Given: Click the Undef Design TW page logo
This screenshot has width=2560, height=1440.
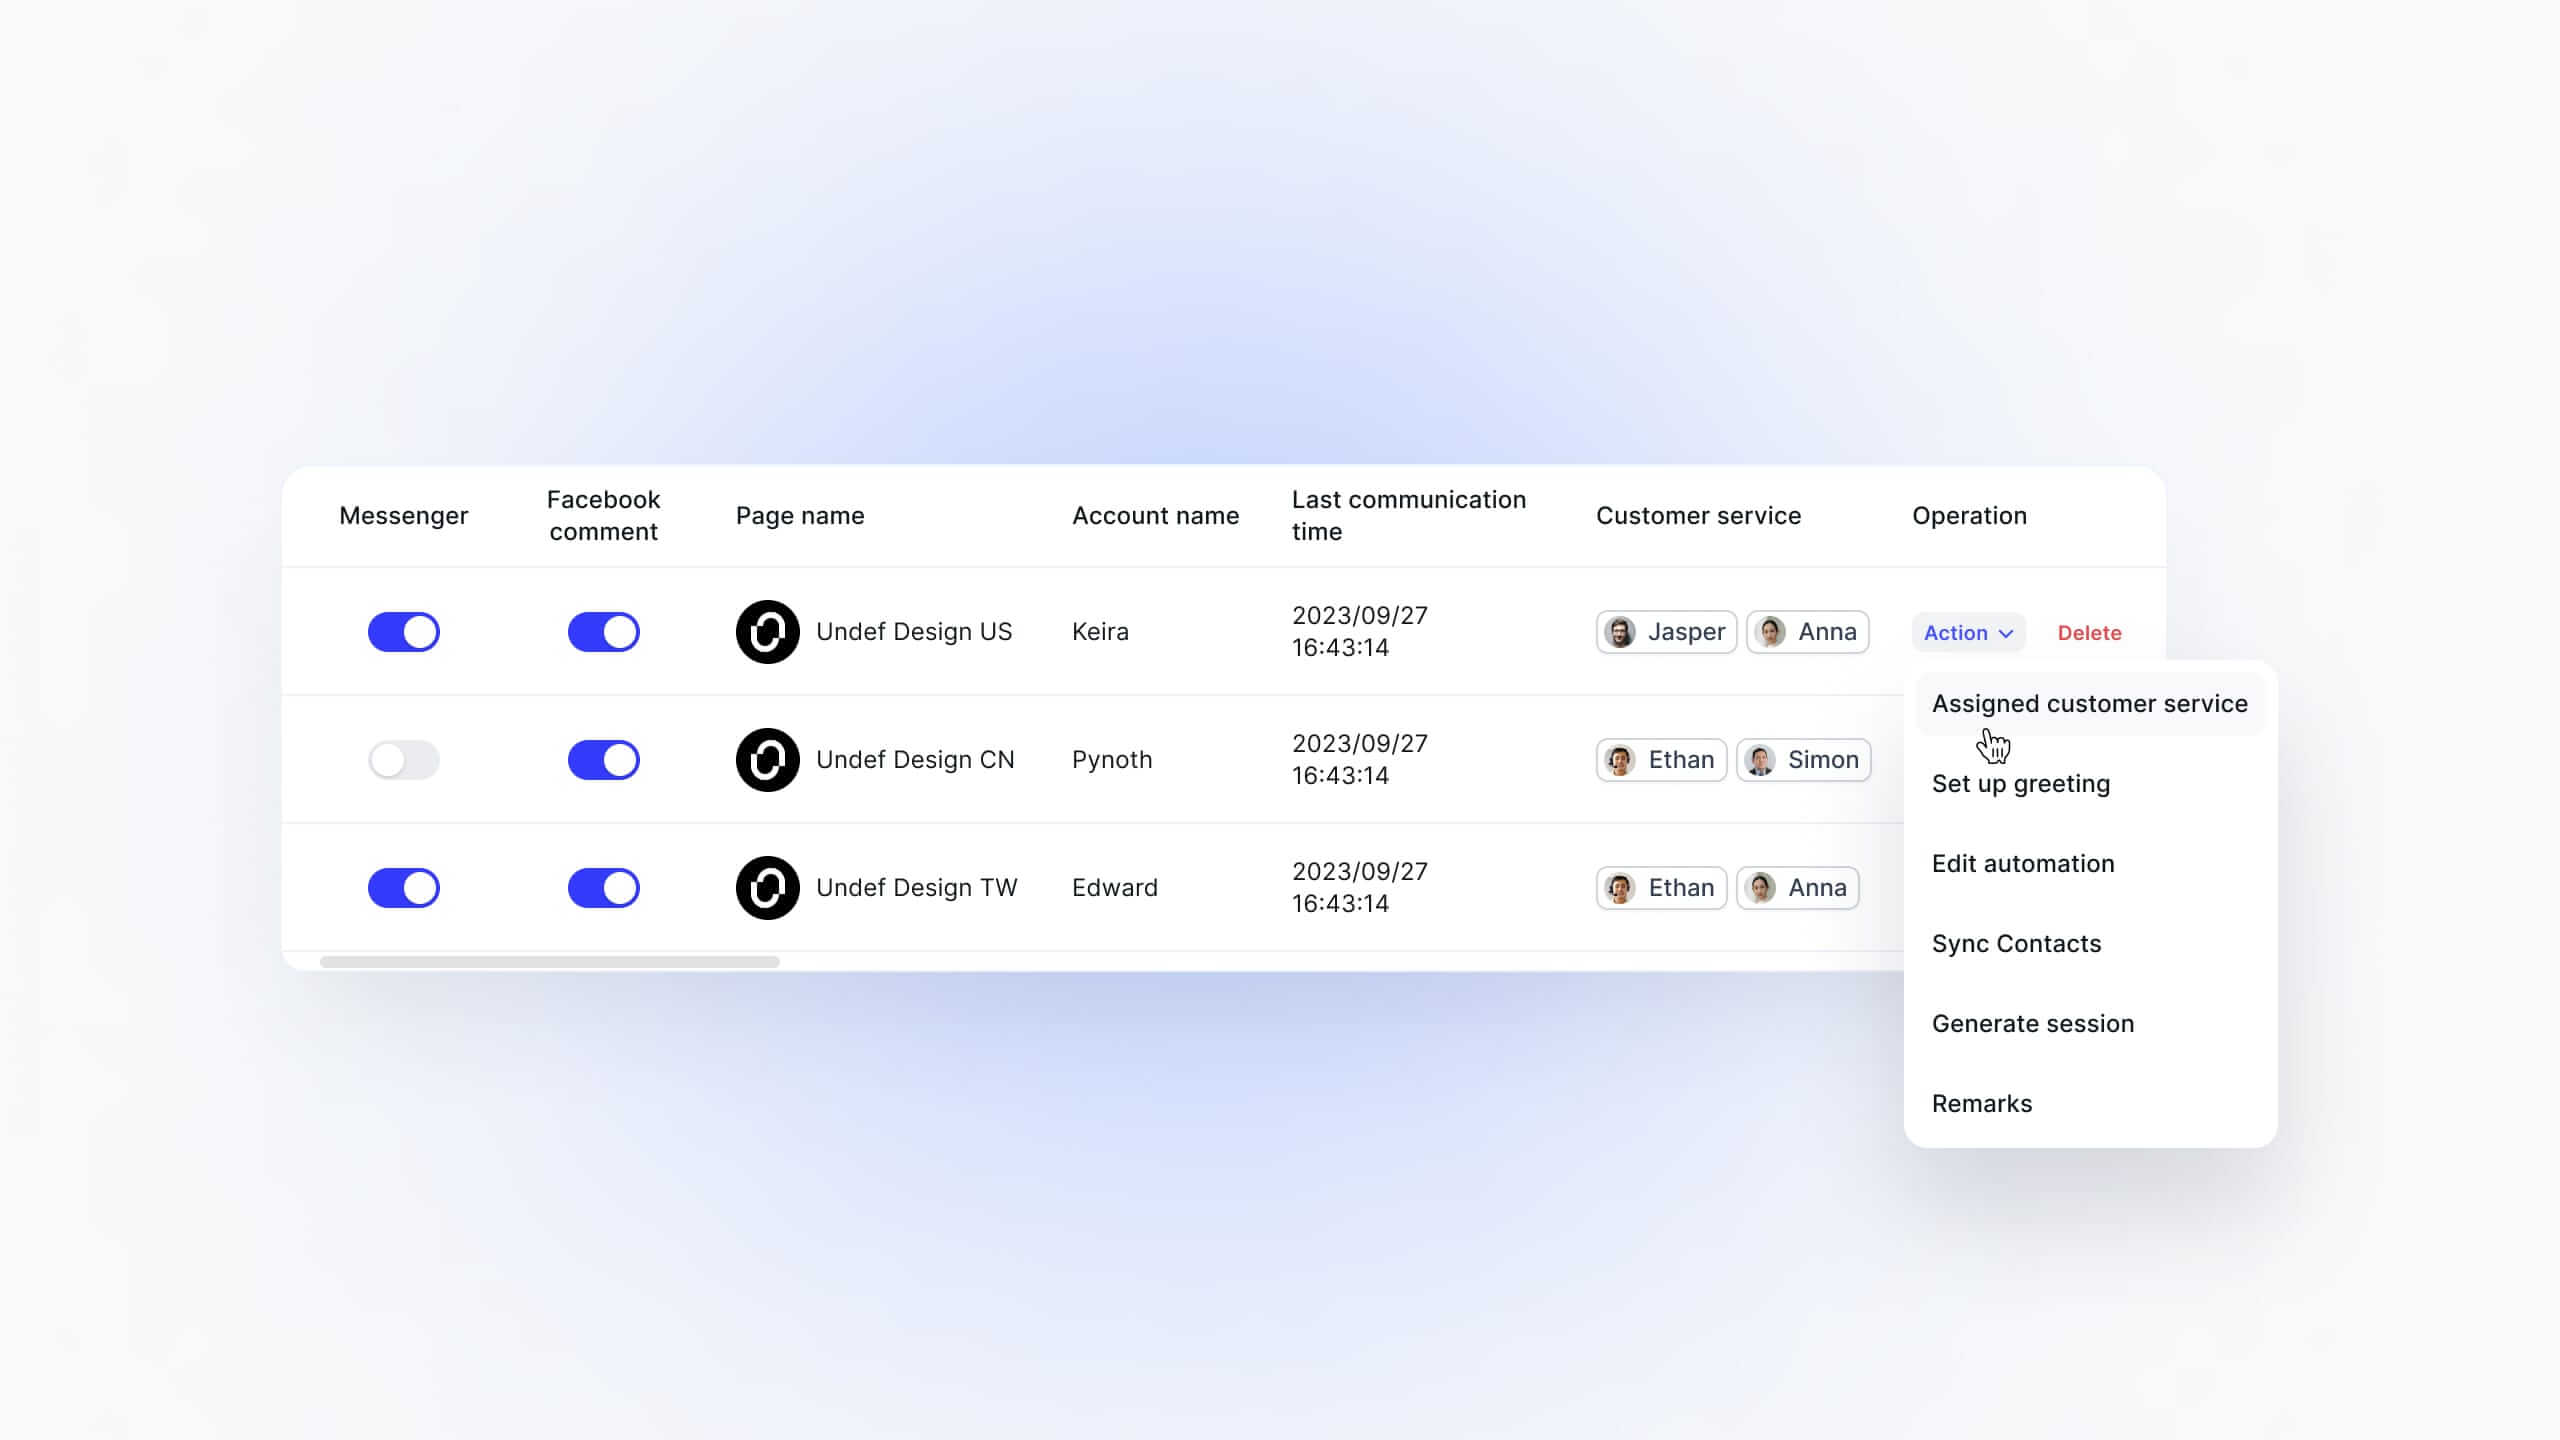Looking at the screenshot, I should 767,888.
